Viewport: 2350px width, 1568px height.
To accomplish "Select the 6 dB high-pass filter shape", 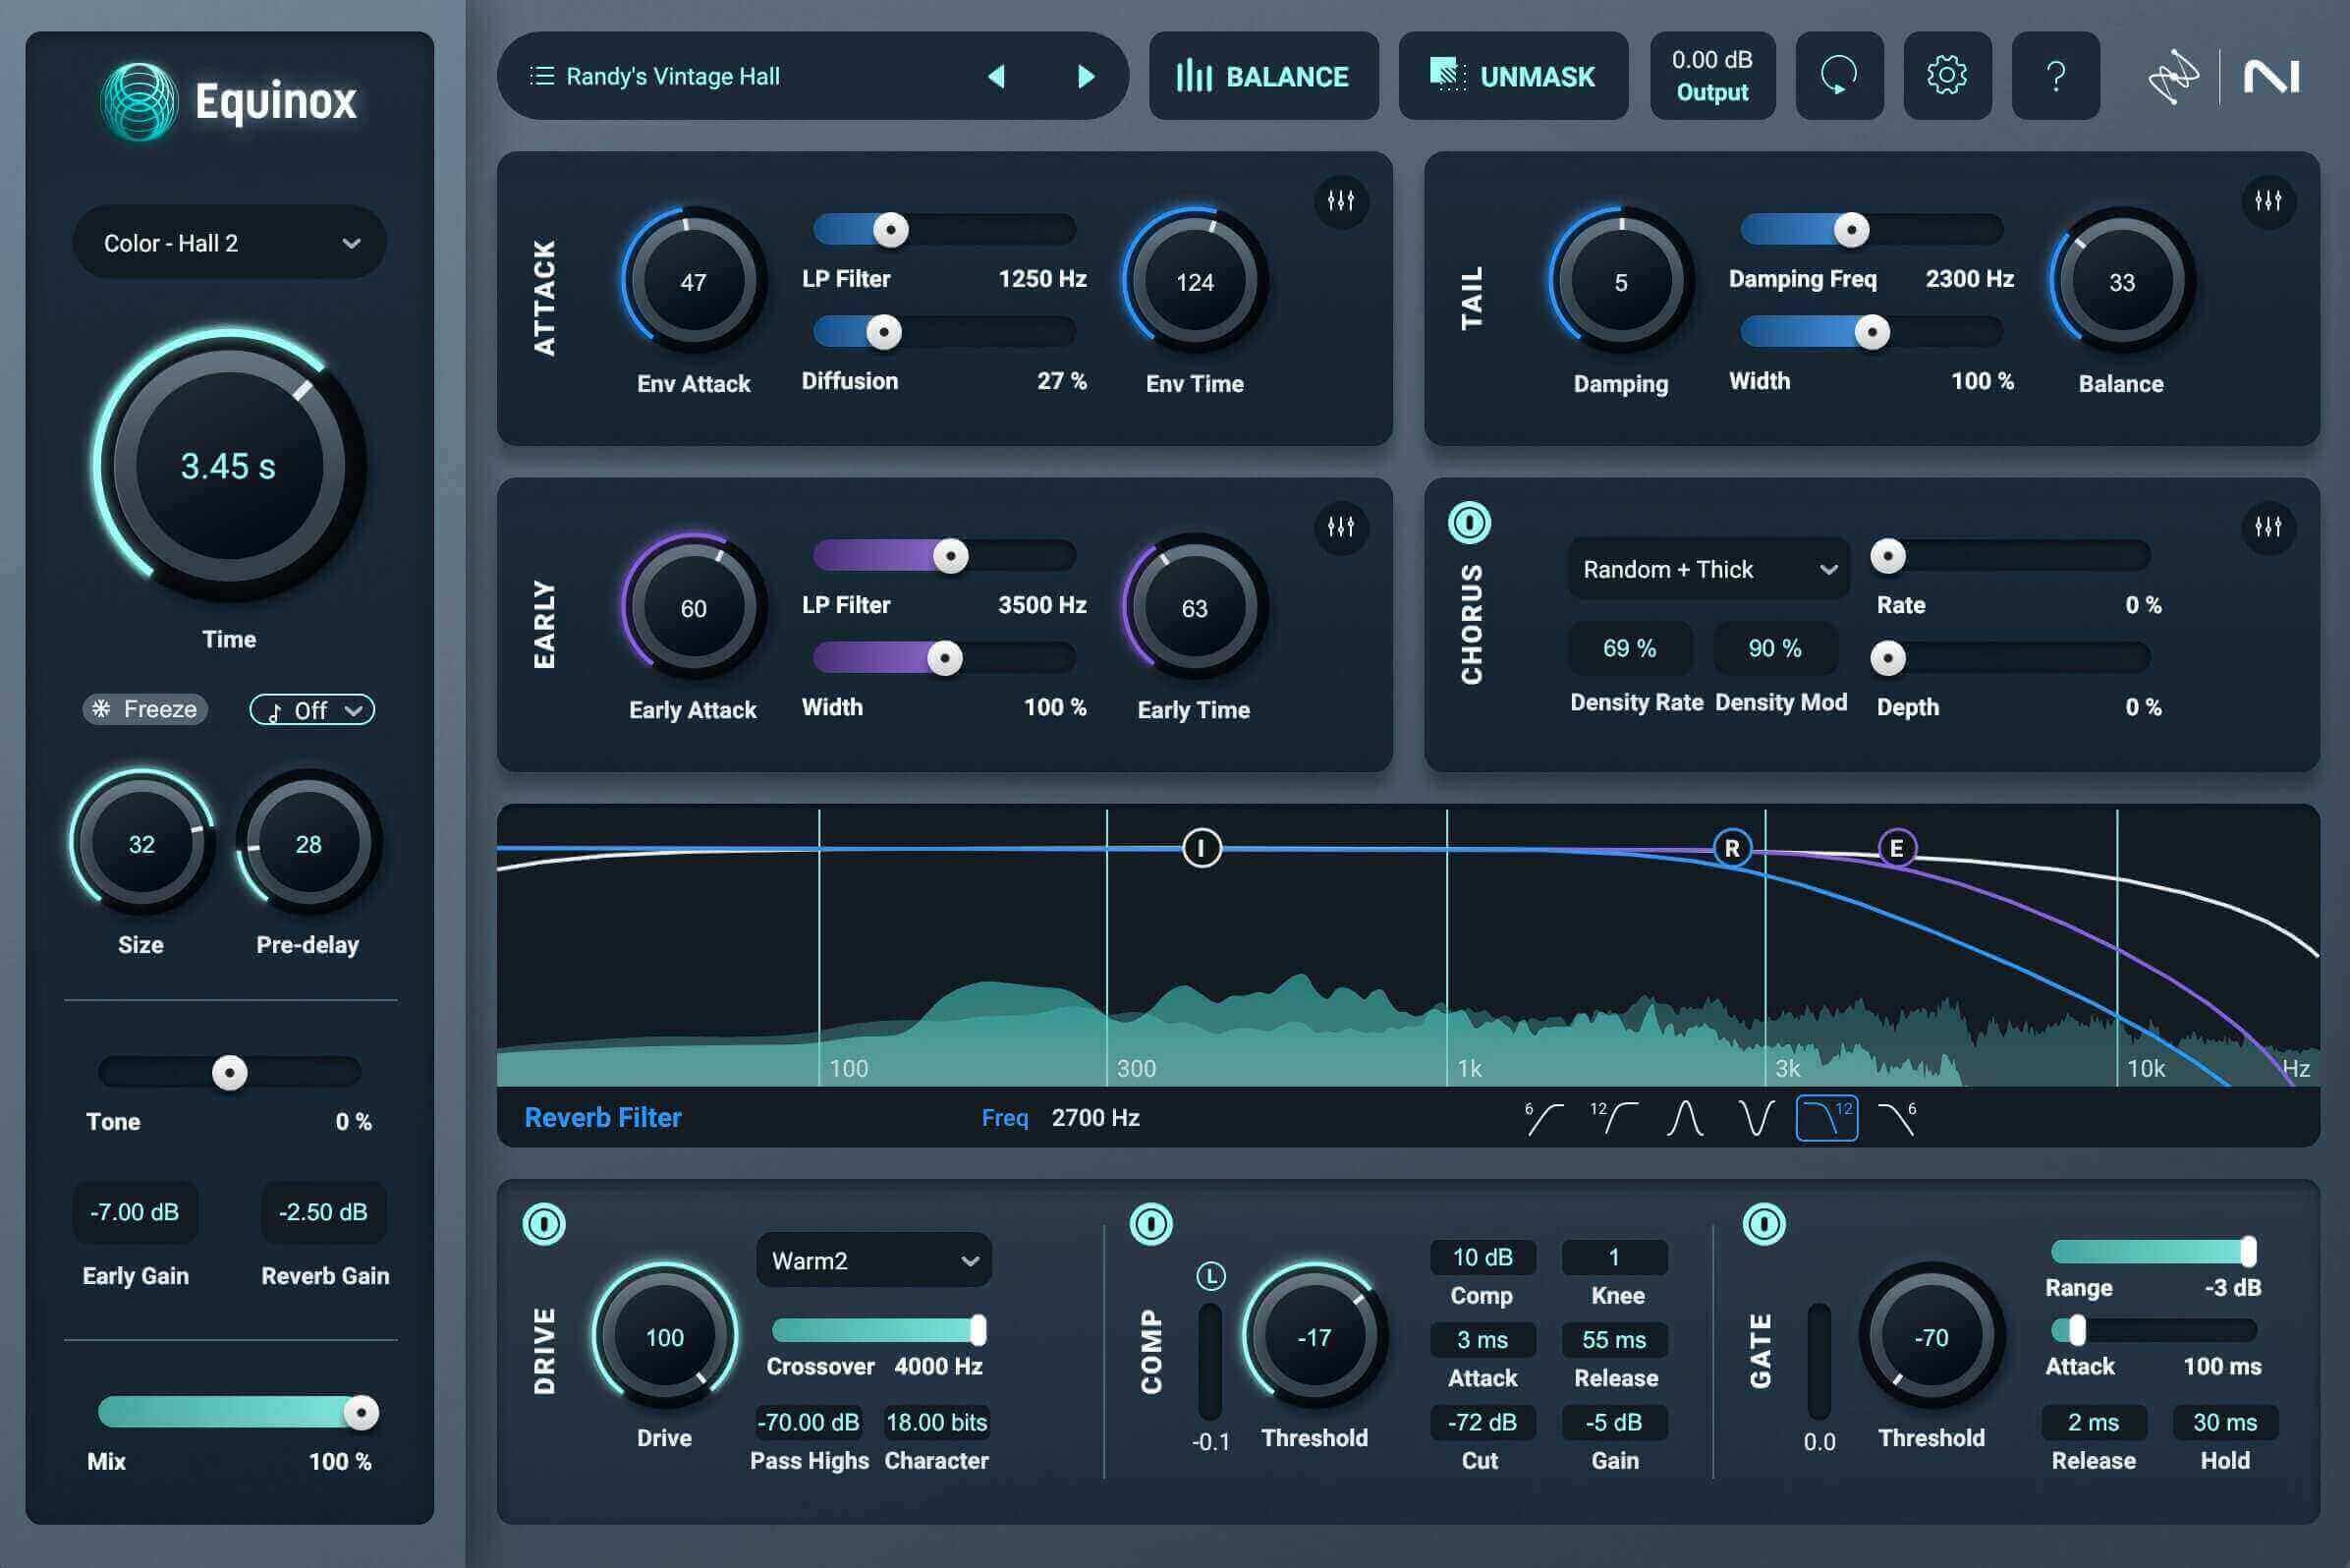I will [1543, 1118].
